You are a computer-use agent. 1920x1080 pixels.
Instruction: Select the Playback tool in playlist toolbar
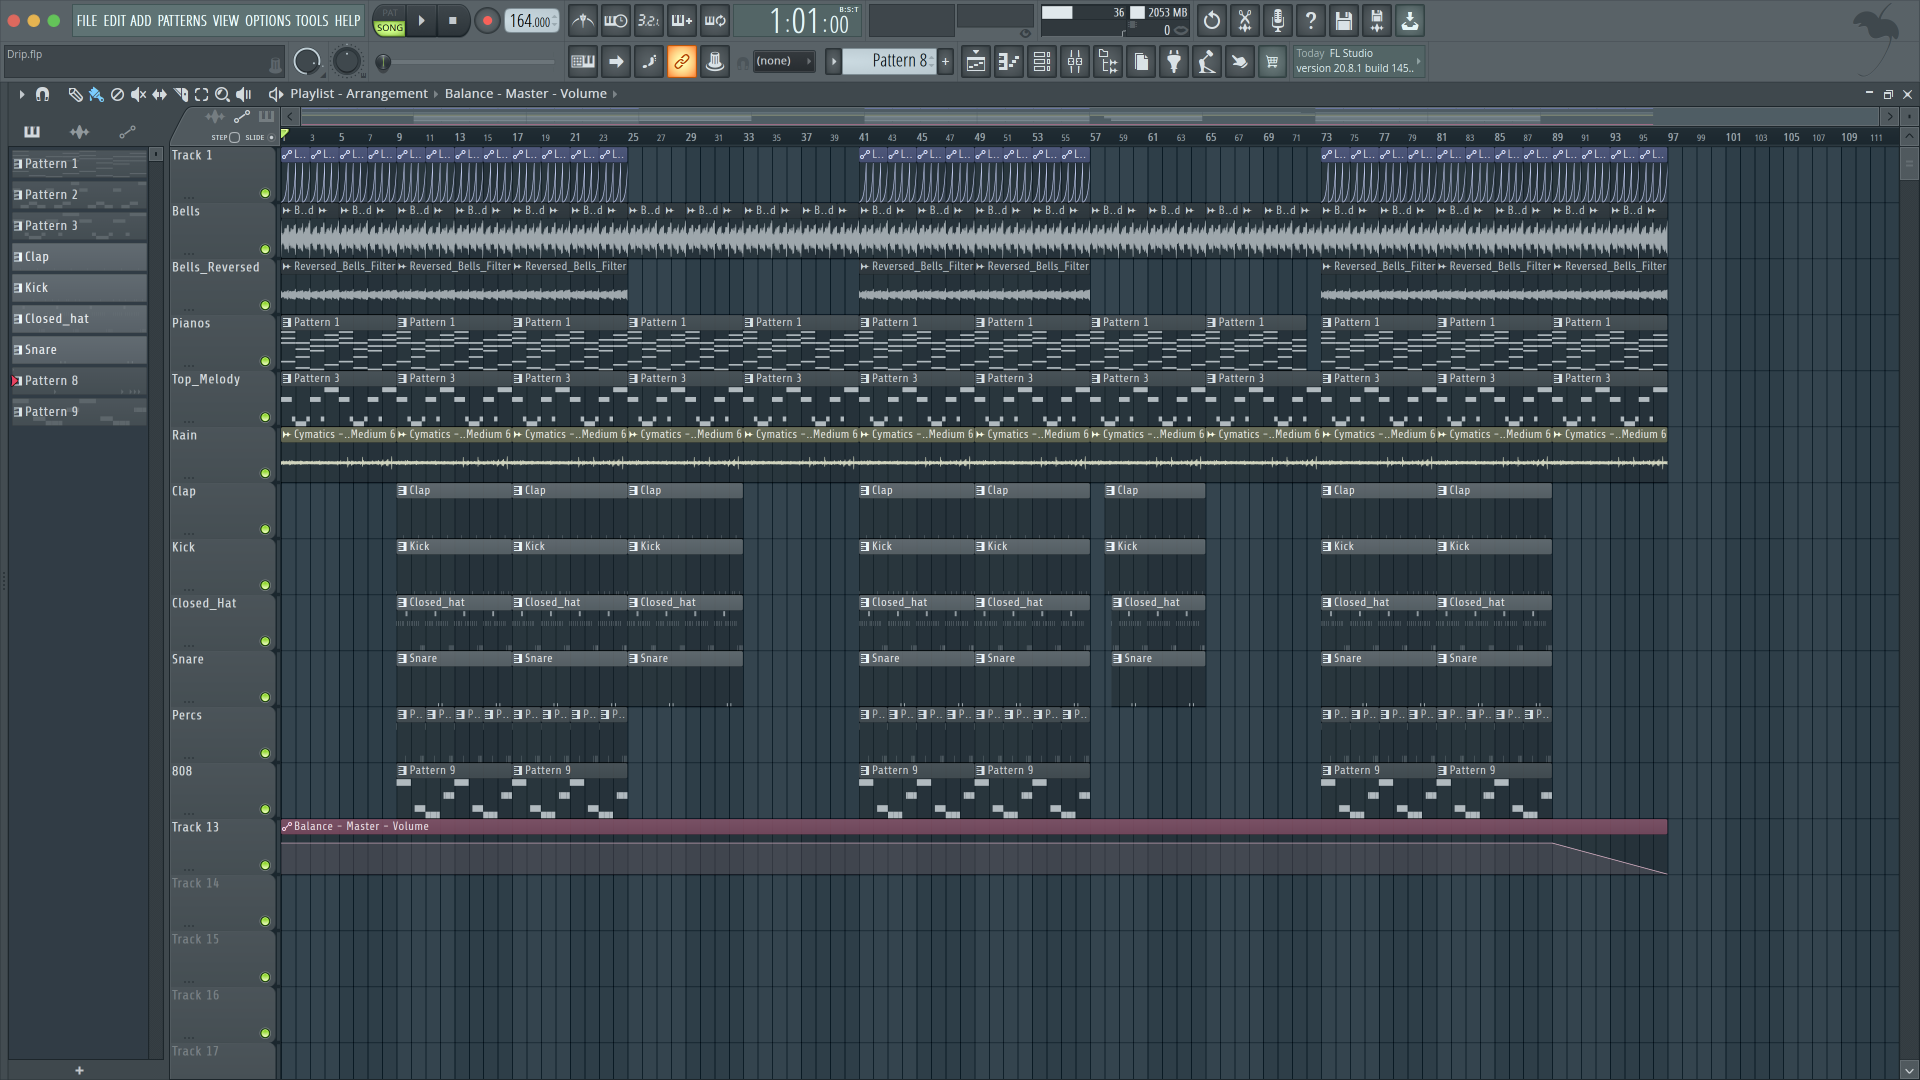243,94
